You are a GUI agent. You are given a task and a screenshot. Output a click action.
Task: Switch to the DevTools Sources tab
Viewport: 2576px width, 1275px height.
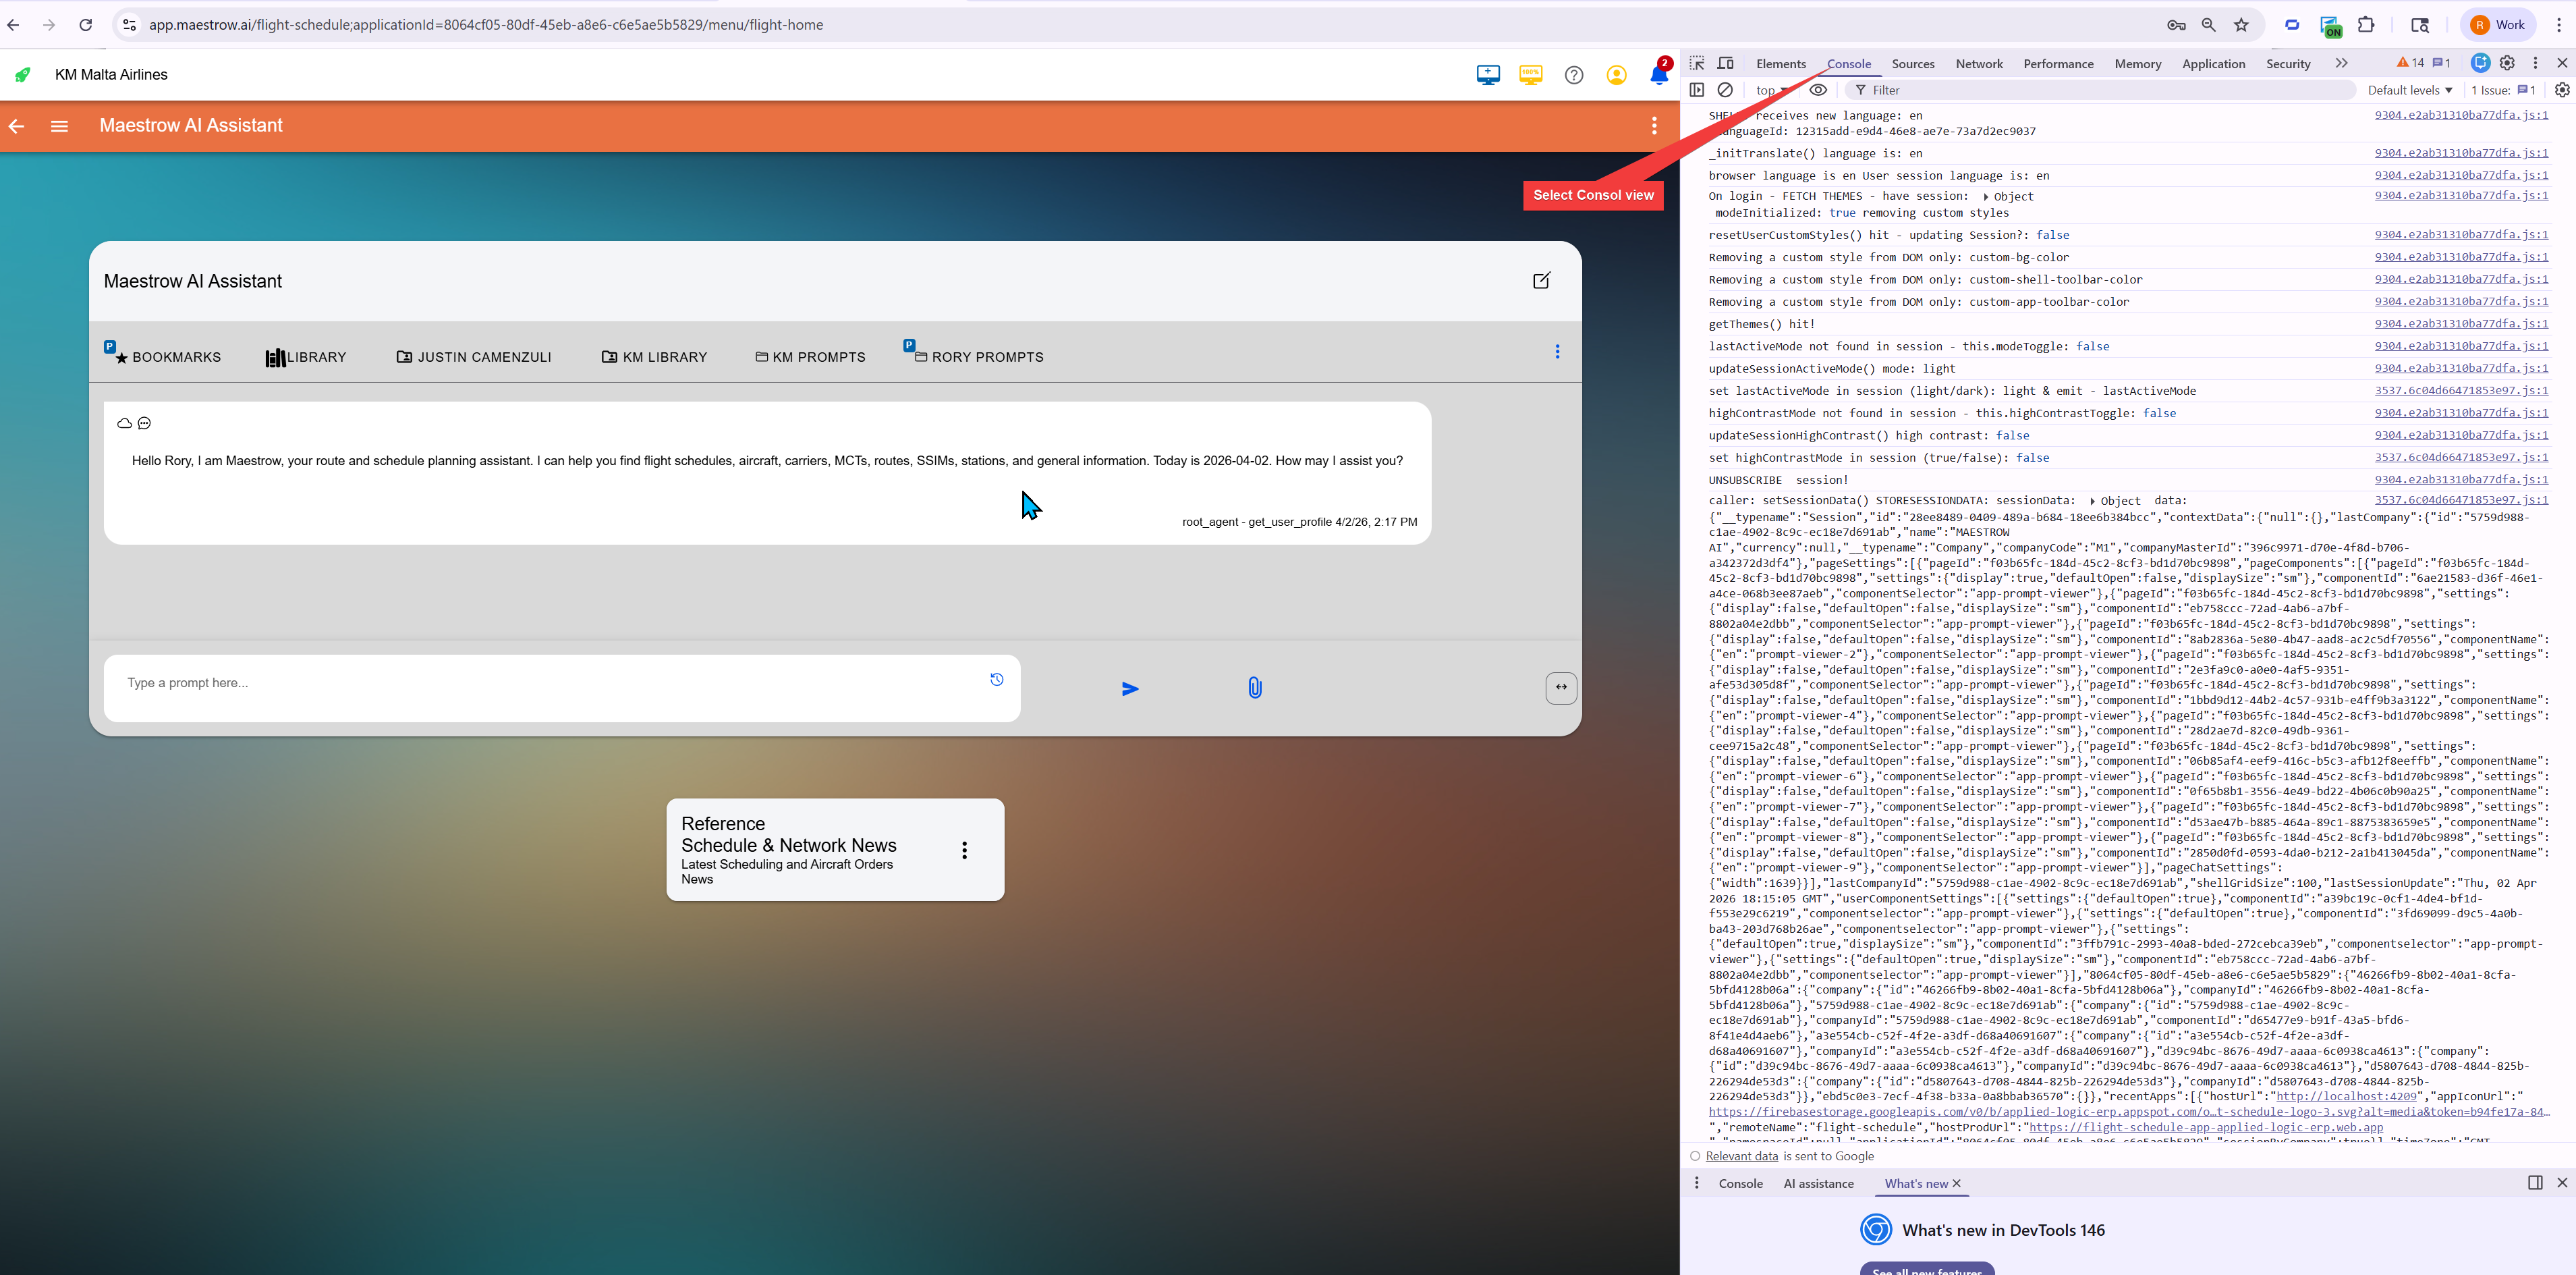pos(1913,64)
